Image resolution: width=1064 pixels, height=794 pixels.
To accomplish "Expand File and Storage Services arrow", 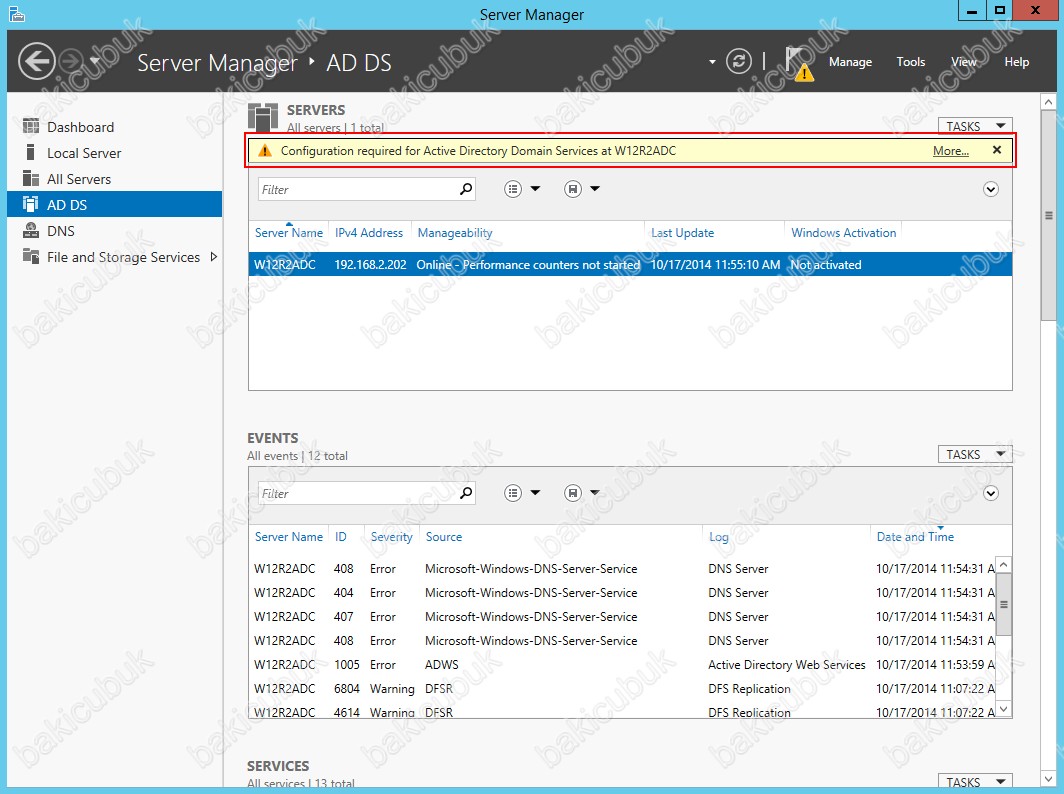I will pos(214,257).
